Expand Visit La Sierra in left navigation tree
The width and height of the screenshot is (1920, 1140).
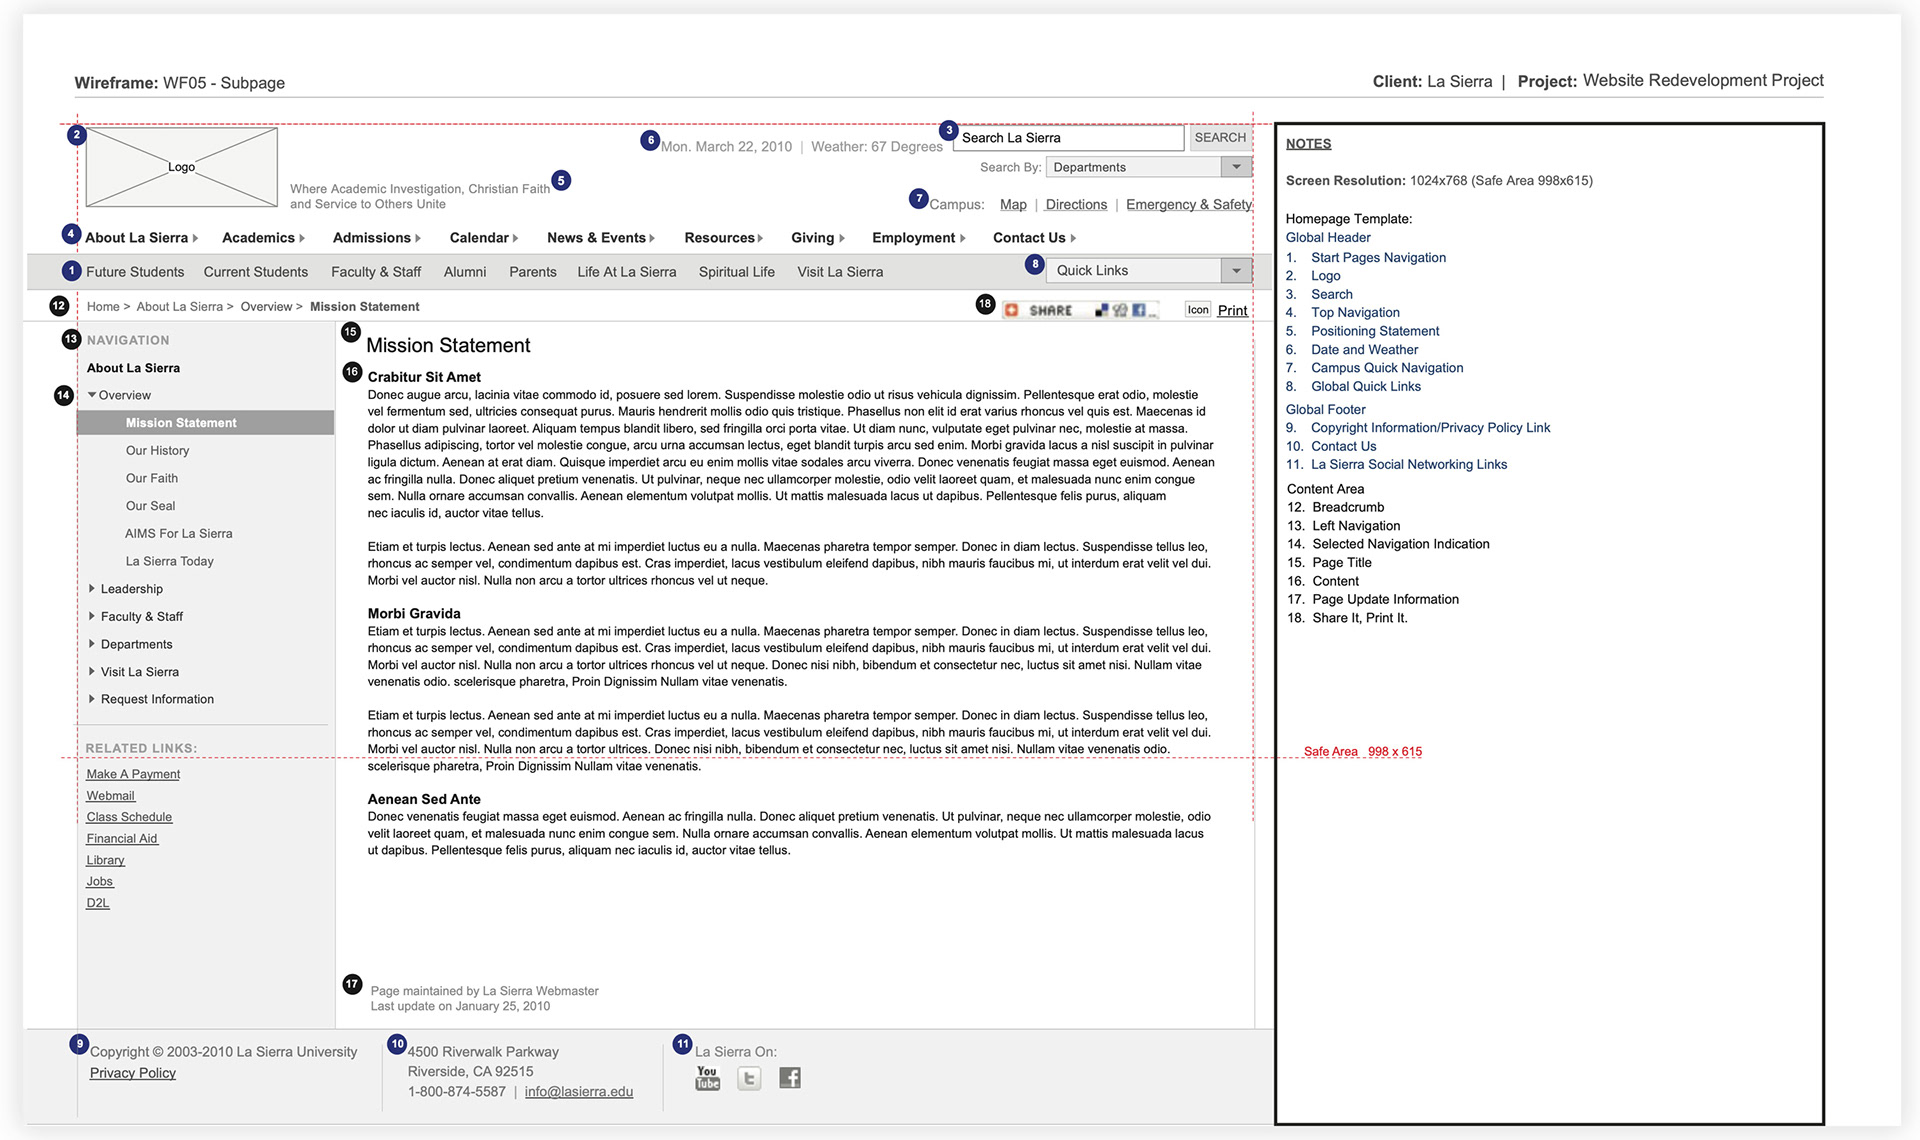pyautogui.click(x=92, y=672)
